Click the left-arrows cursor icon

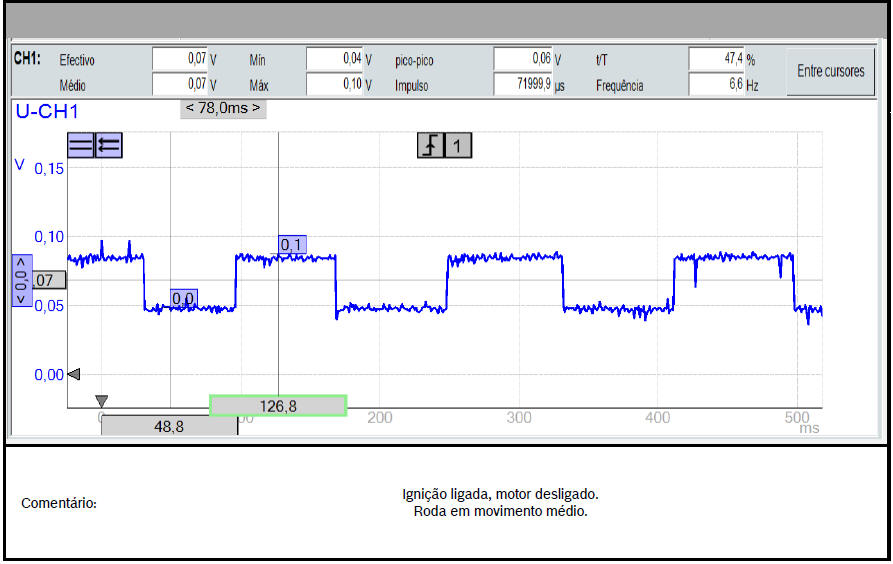click(x=108, y=146)
